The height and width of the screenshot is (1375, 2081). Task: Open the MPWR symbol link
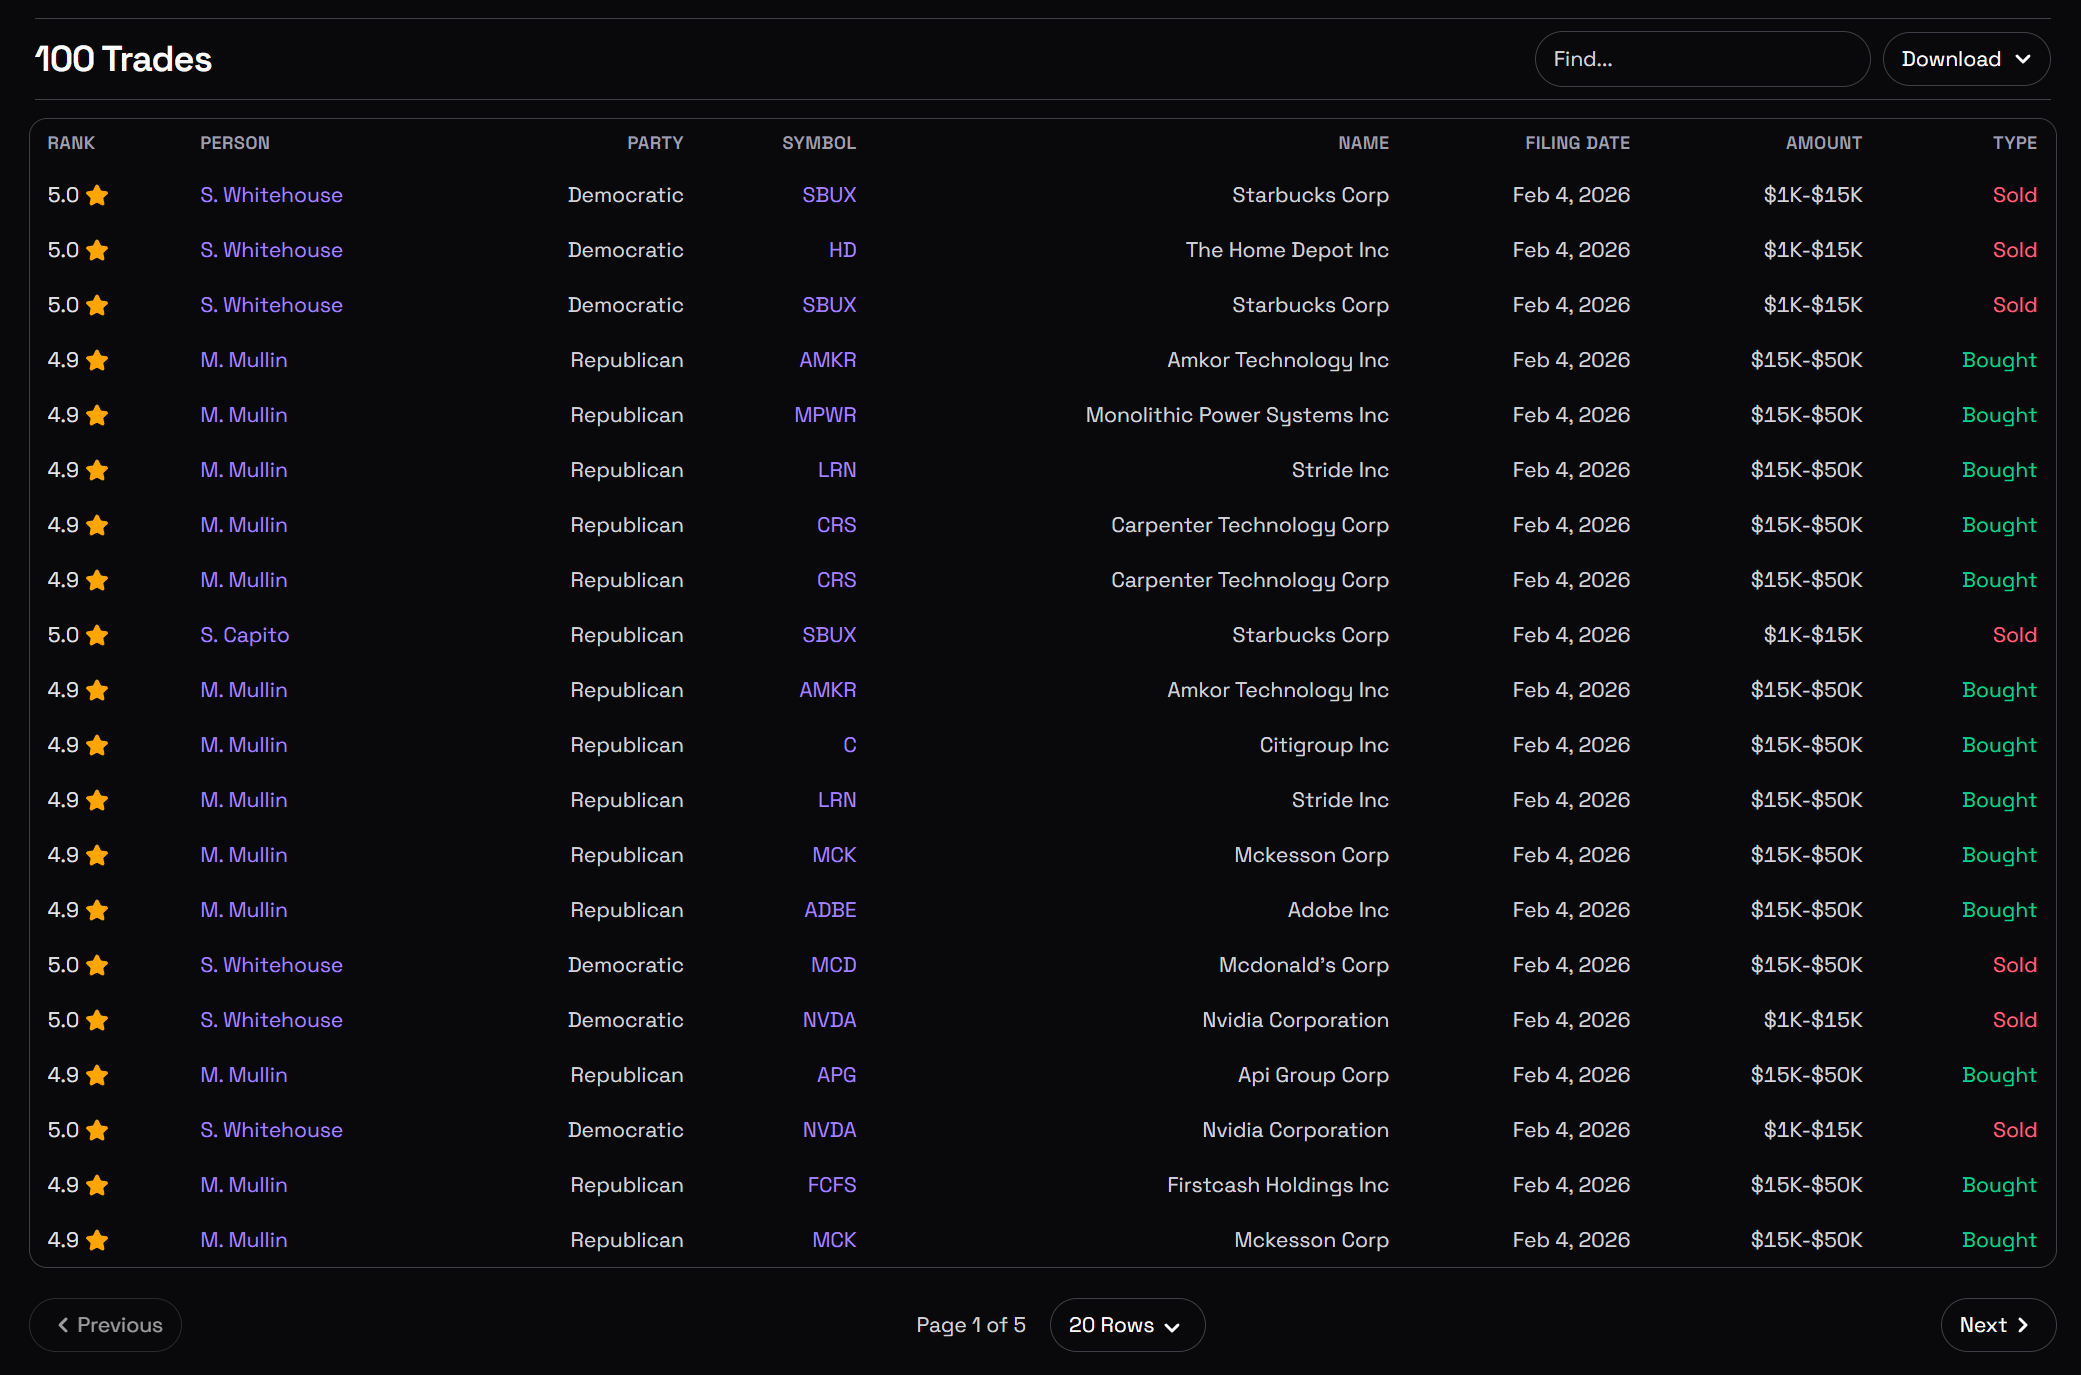click(x=825, y=415)
